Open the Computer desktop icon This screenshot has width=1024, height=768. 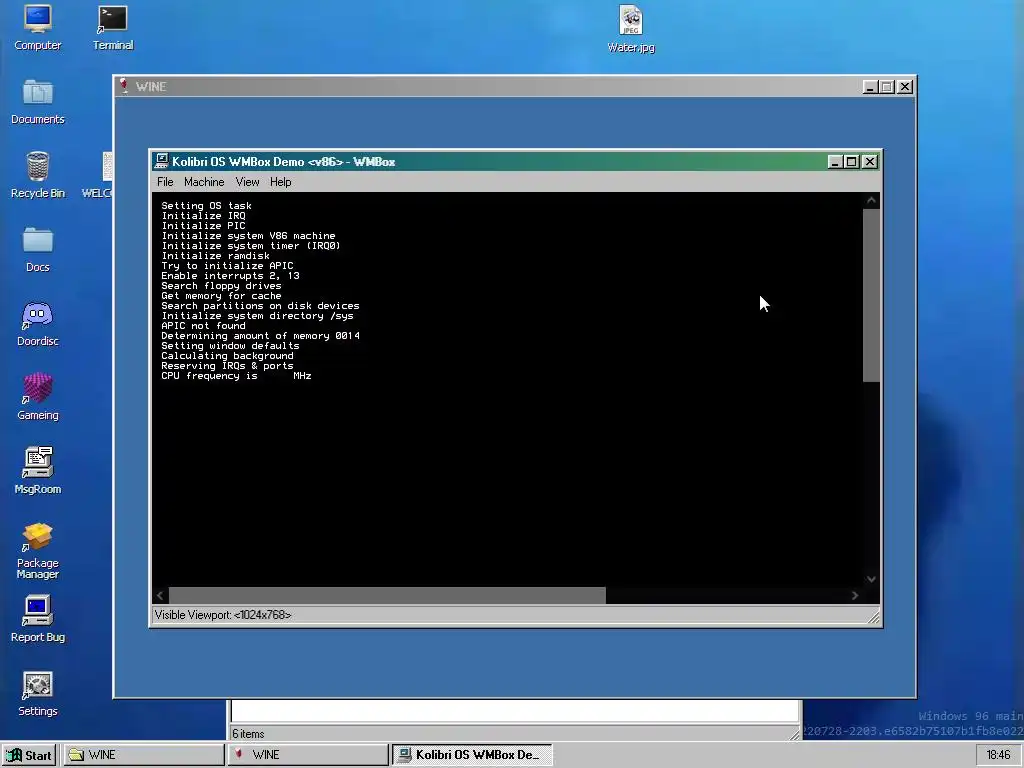(x=38, y=27)
